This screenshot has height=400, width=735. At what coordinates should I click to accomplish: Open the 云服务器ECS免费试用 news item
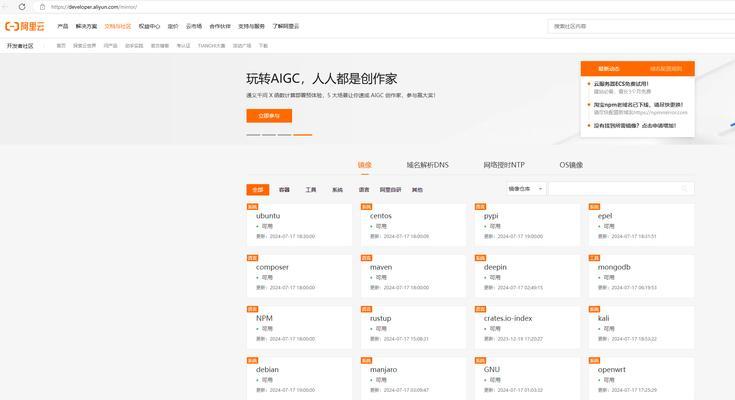click(621, 84)
